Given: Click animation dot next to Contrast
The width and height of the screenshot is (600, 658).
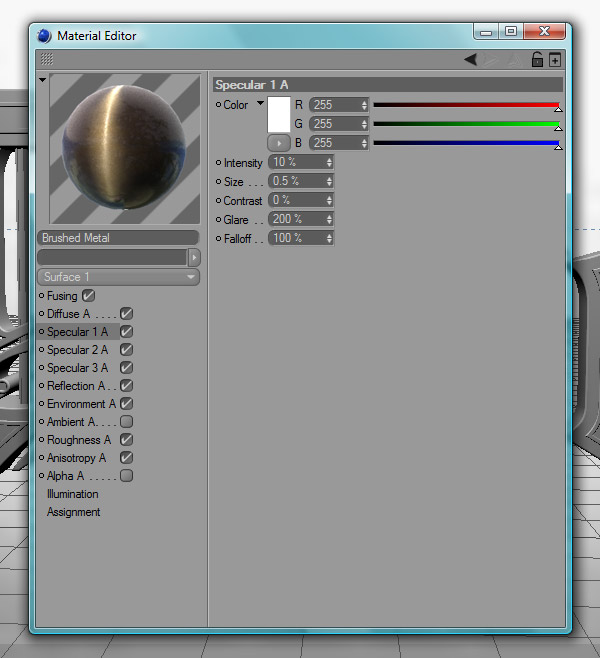Looking at the screenshot, I should [x=218, y=201].
